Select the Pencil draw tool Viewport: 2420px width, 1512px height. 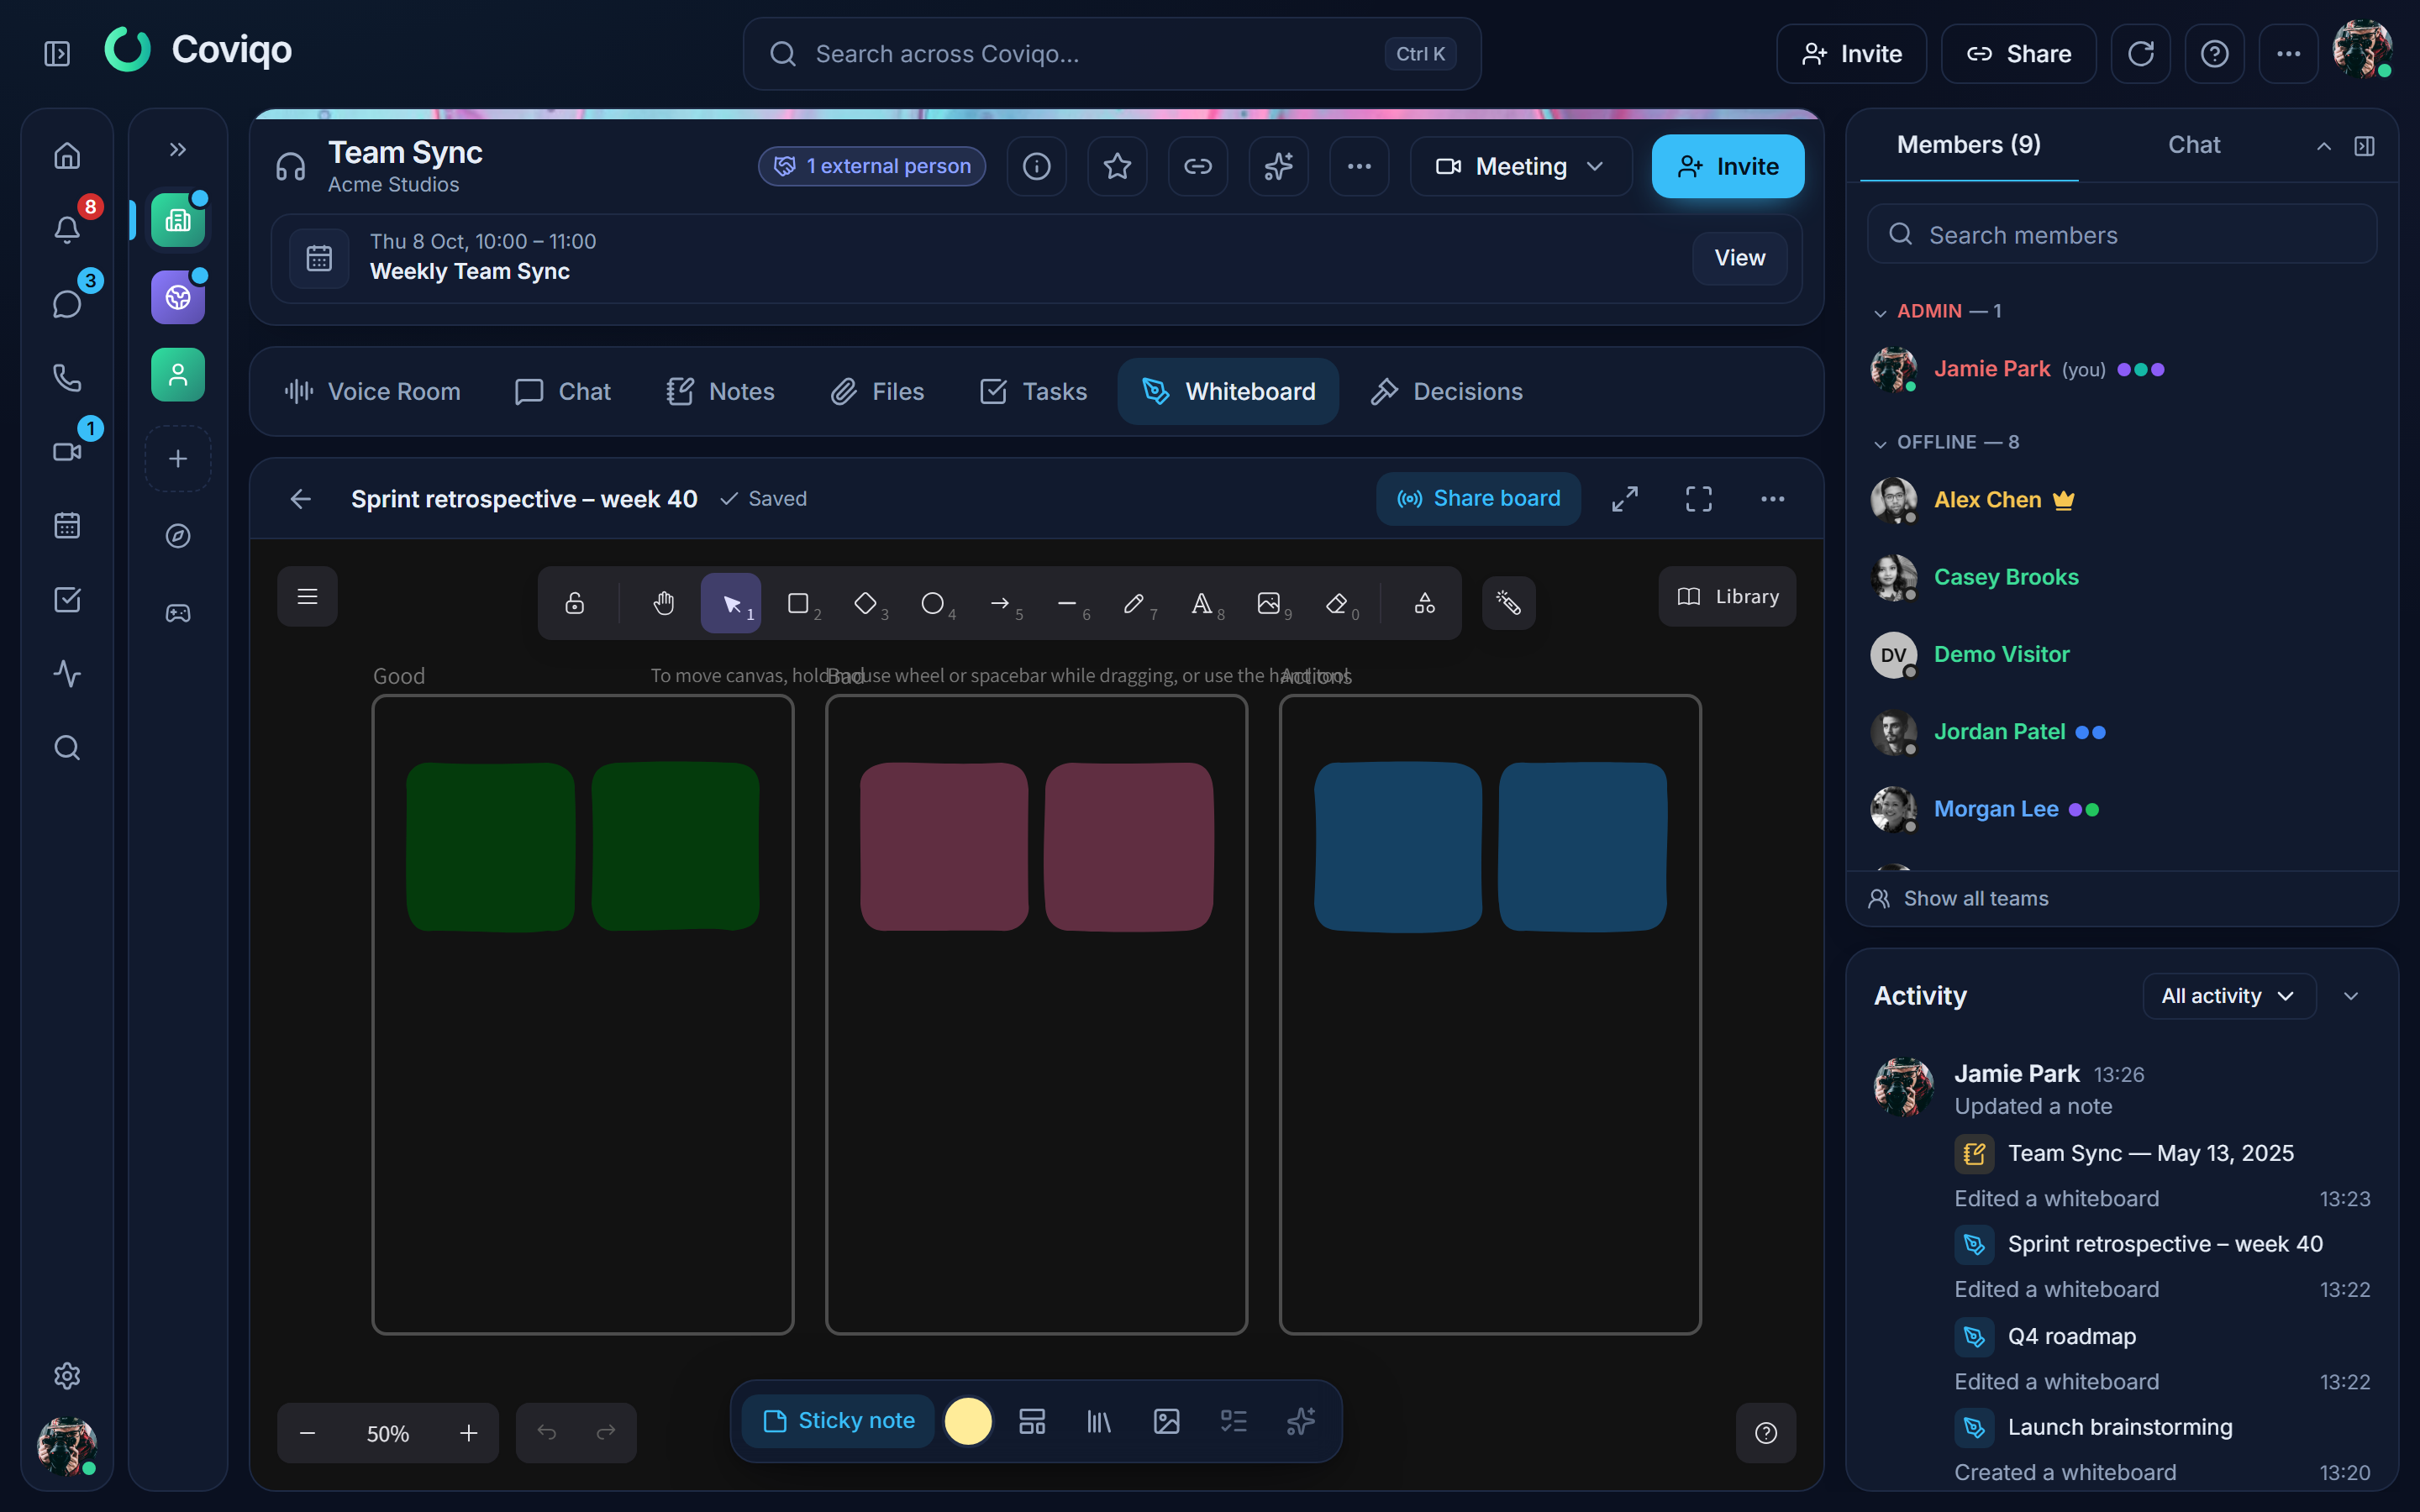point(1133,603)
